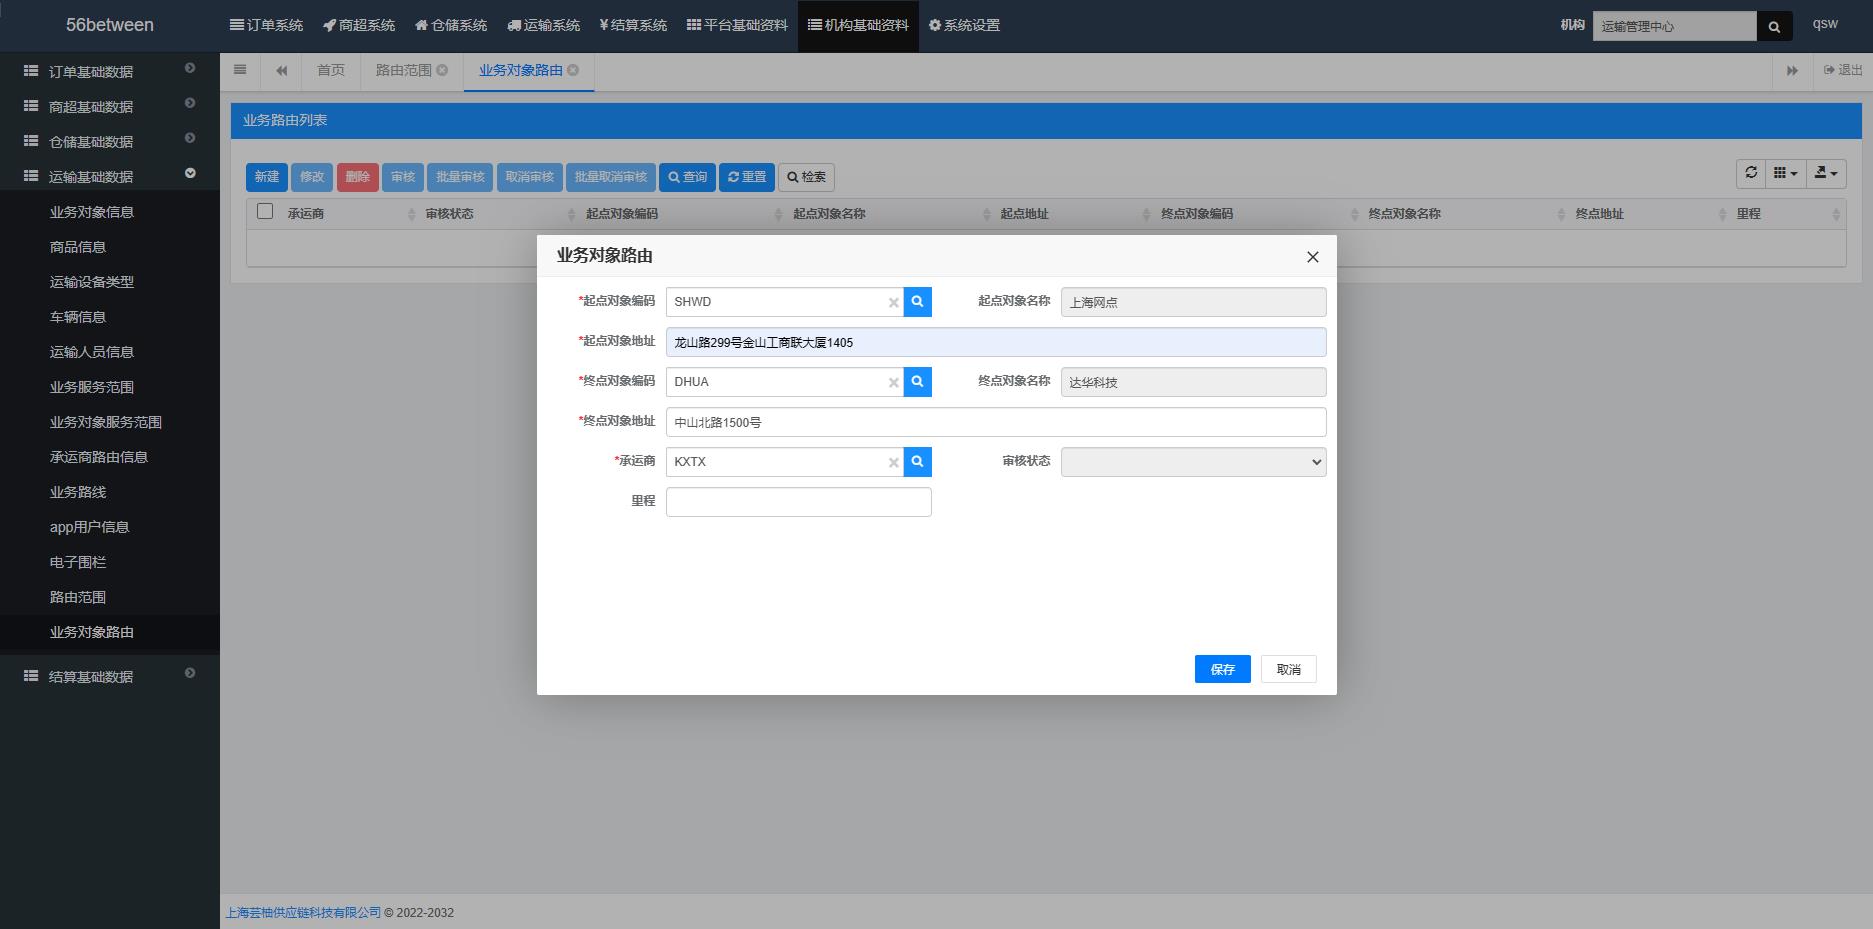Clear the KXTX carrier field
1873x929 pixels.
pyautogui.click(x=893, y=462)
